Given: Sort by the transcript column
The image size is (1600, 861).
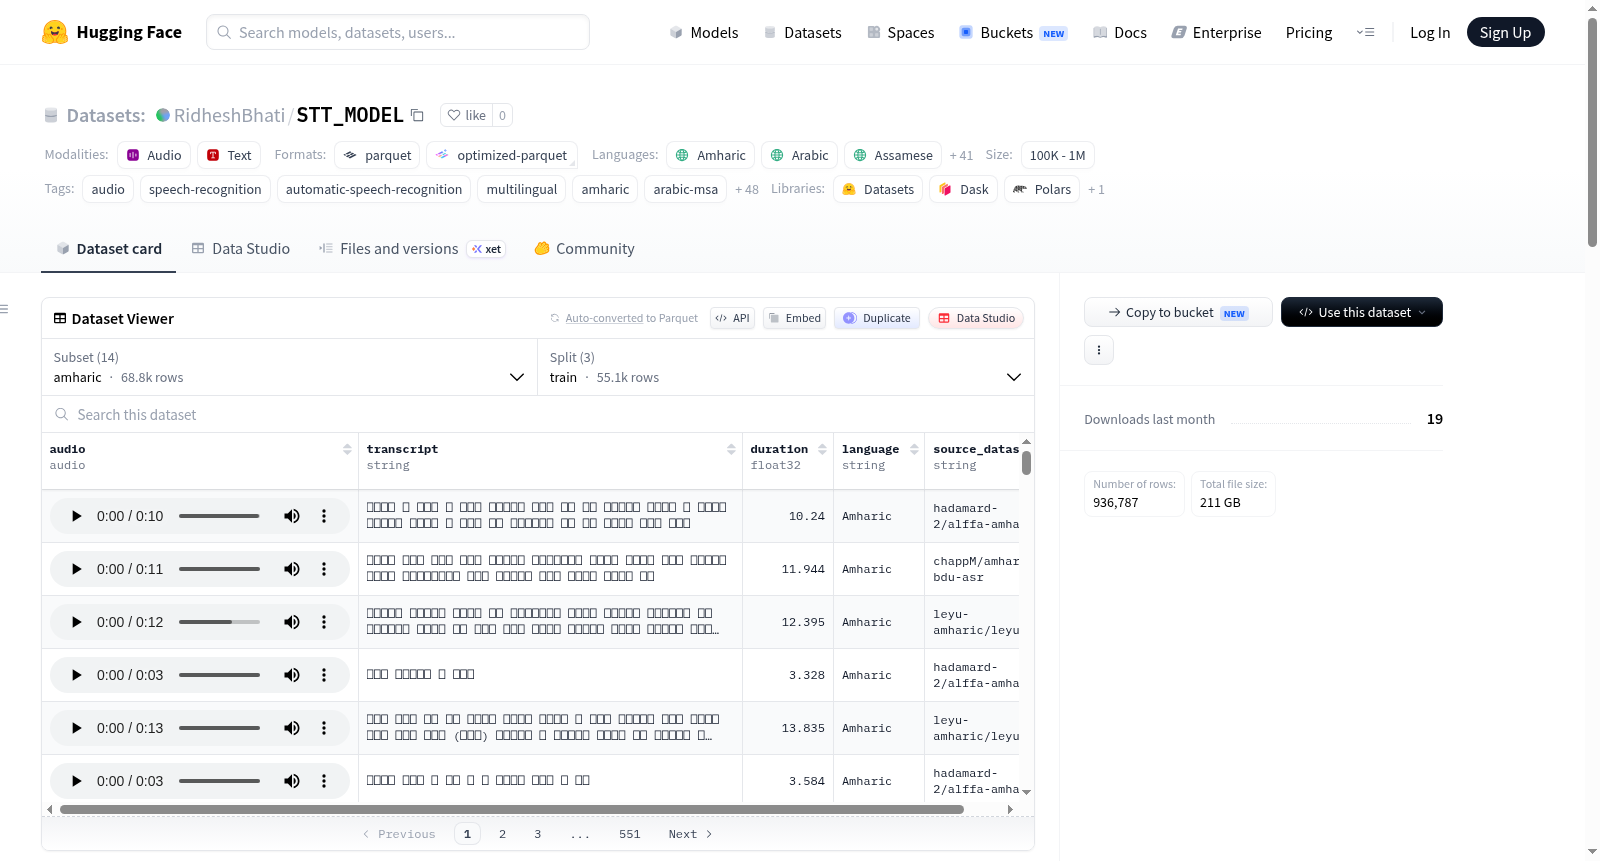Looking at the screenshot, I should 731,449.
